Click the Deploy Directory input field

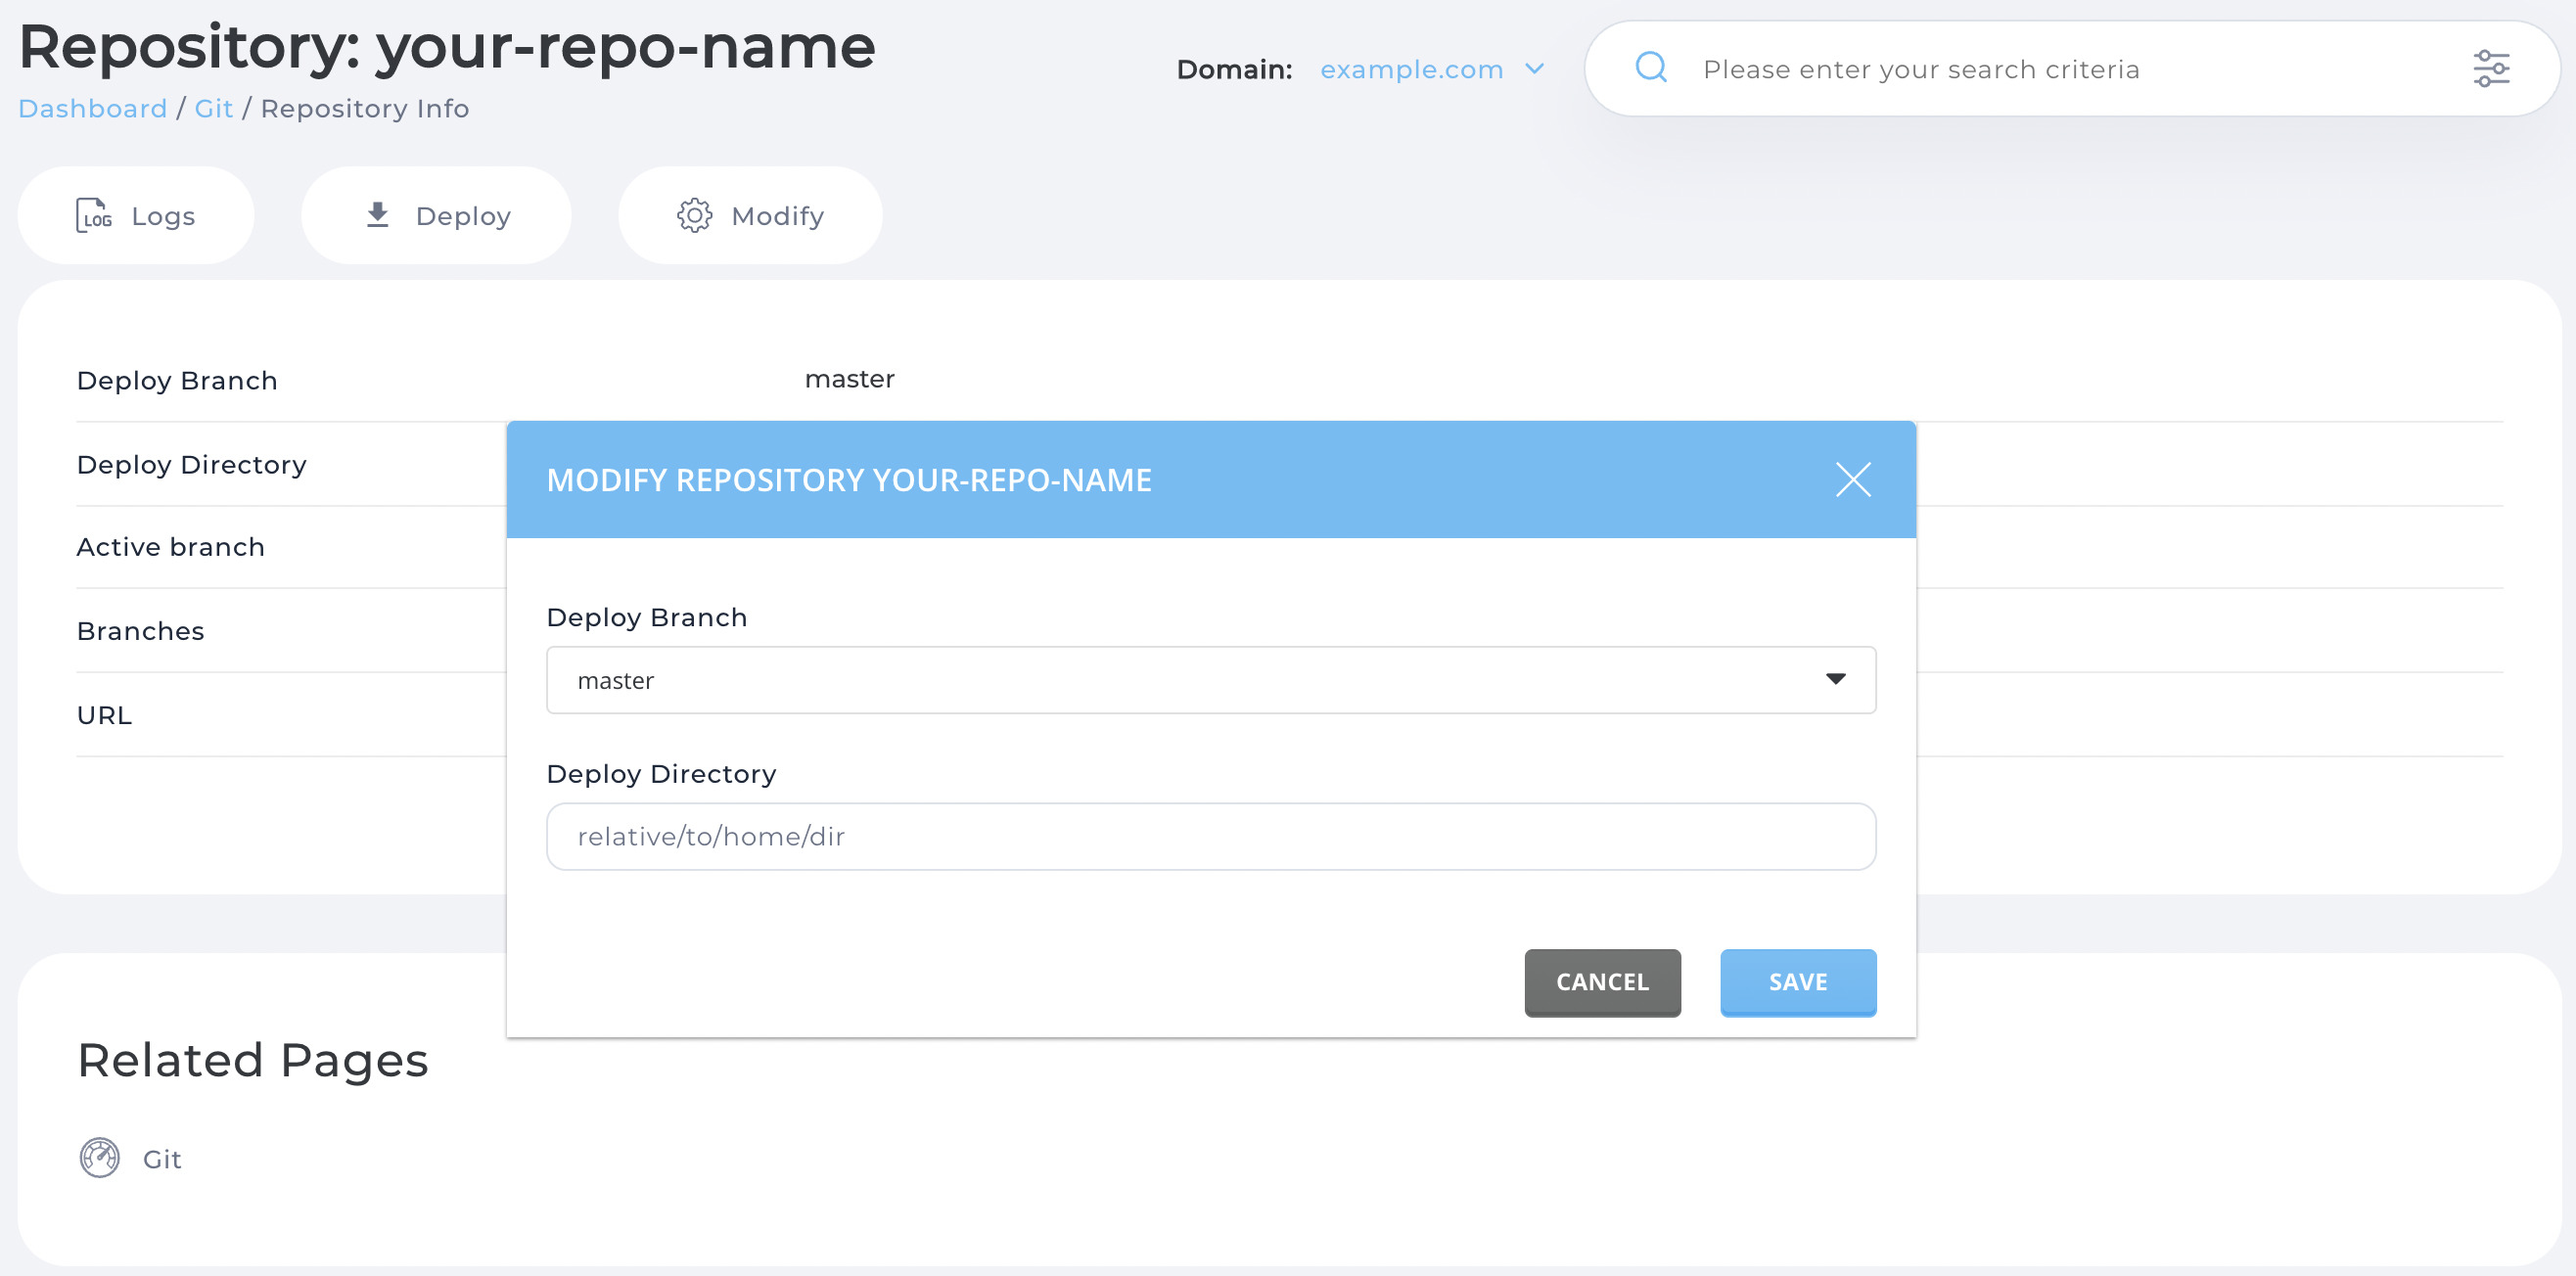[x=1210, y=836]
